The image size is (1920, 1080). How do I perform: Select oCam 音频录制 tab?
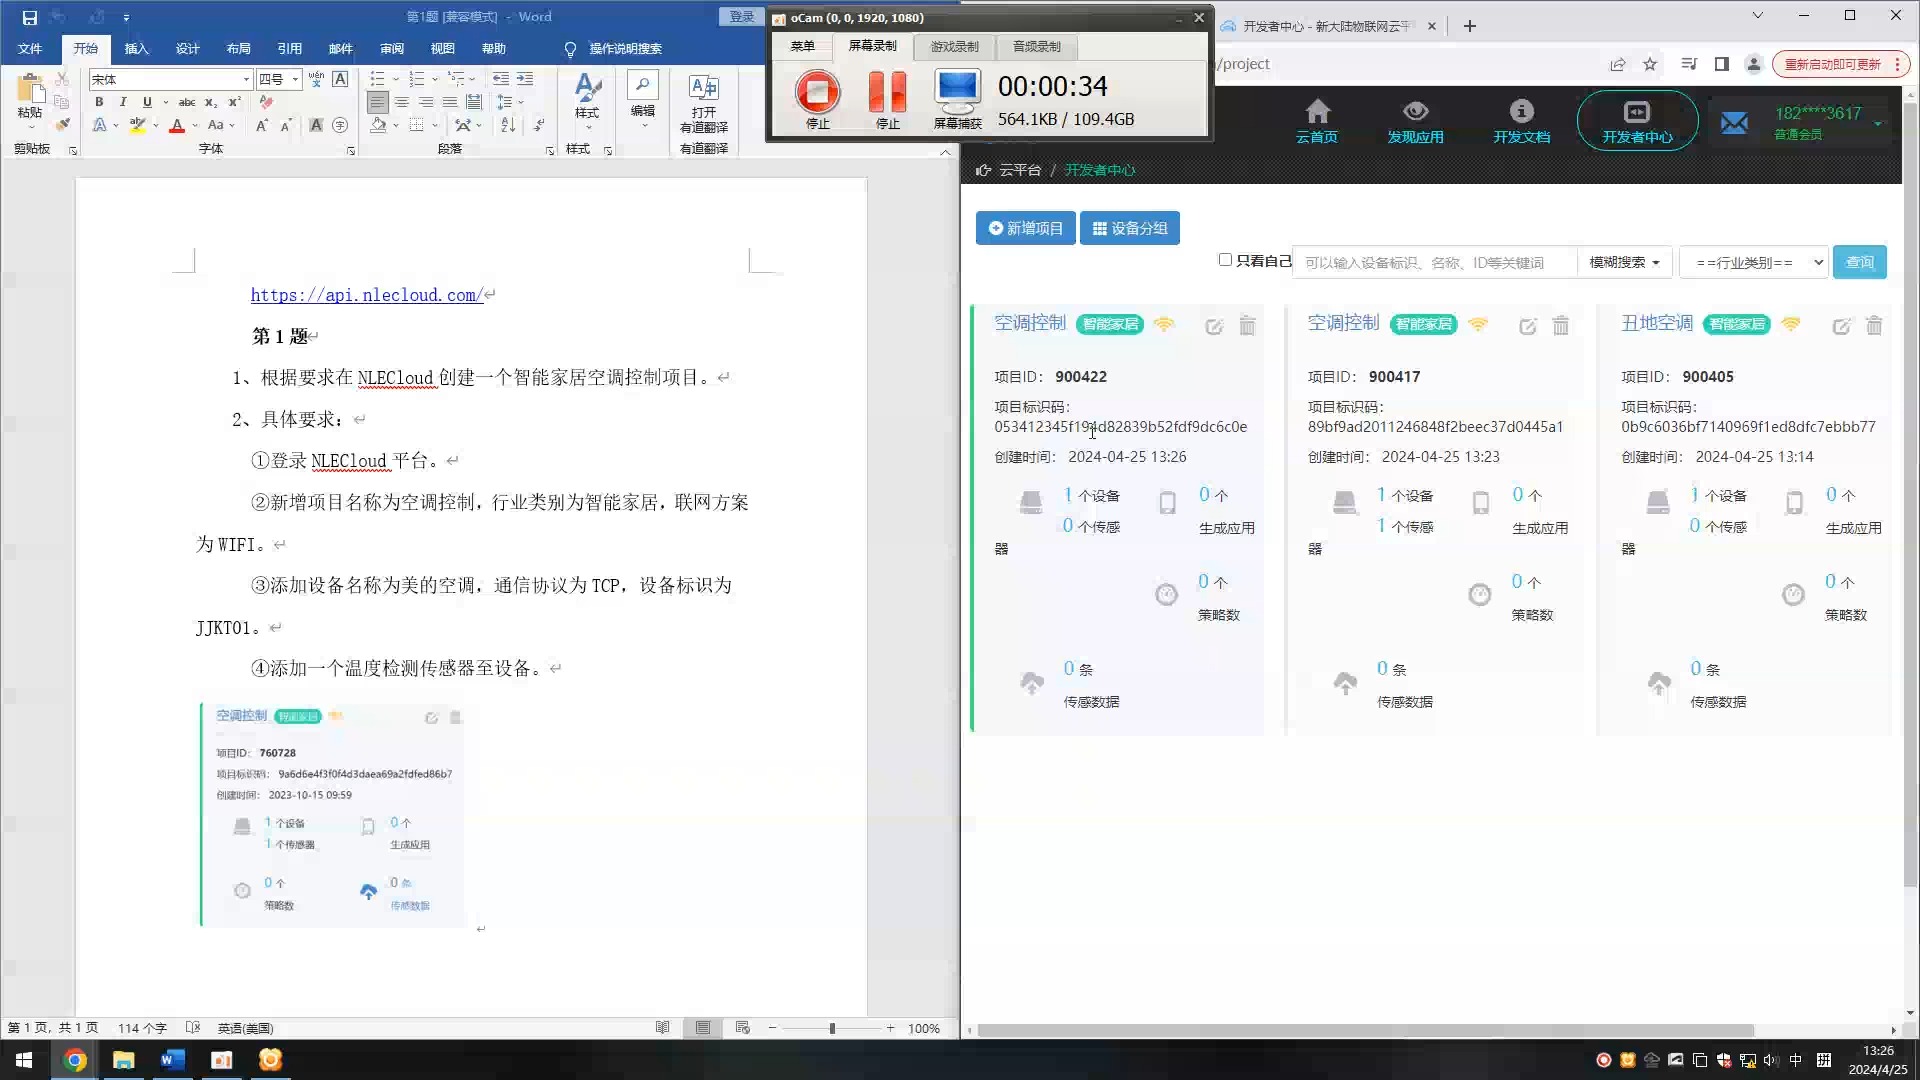1036,46
